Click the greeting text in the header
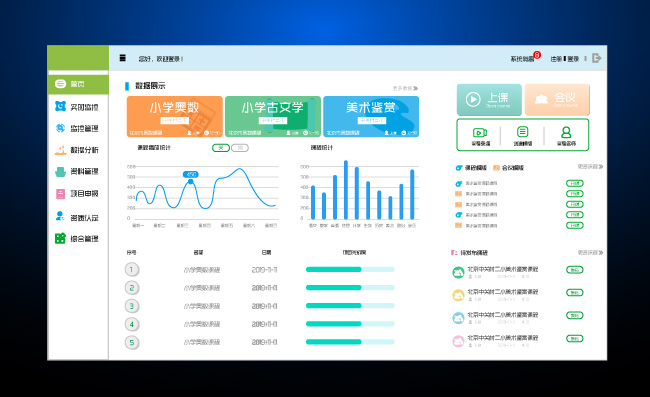Viewport: 650px width, 397px height. (161, 59)
